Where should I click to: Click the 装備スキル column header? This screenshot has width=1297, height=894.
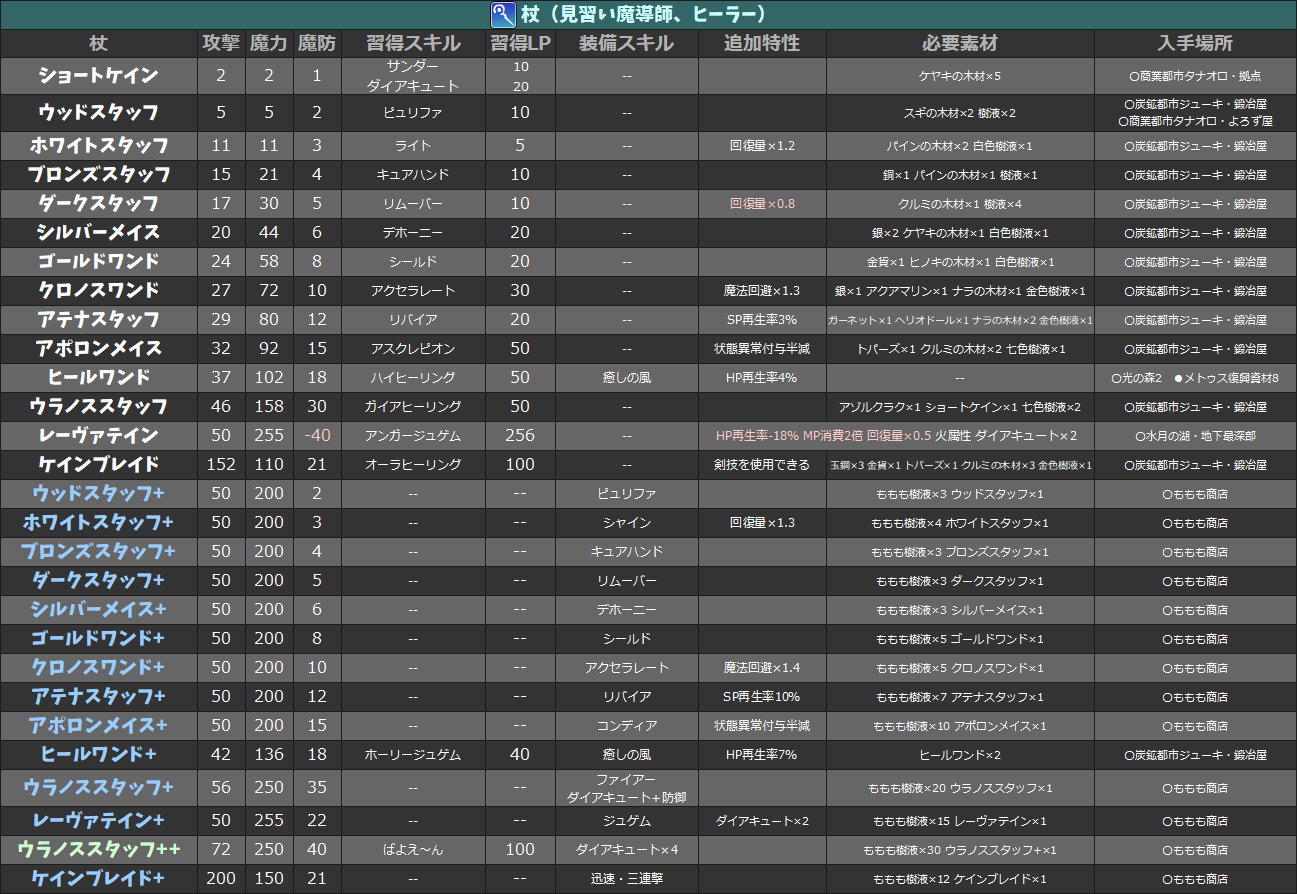[x=626, y=44]
